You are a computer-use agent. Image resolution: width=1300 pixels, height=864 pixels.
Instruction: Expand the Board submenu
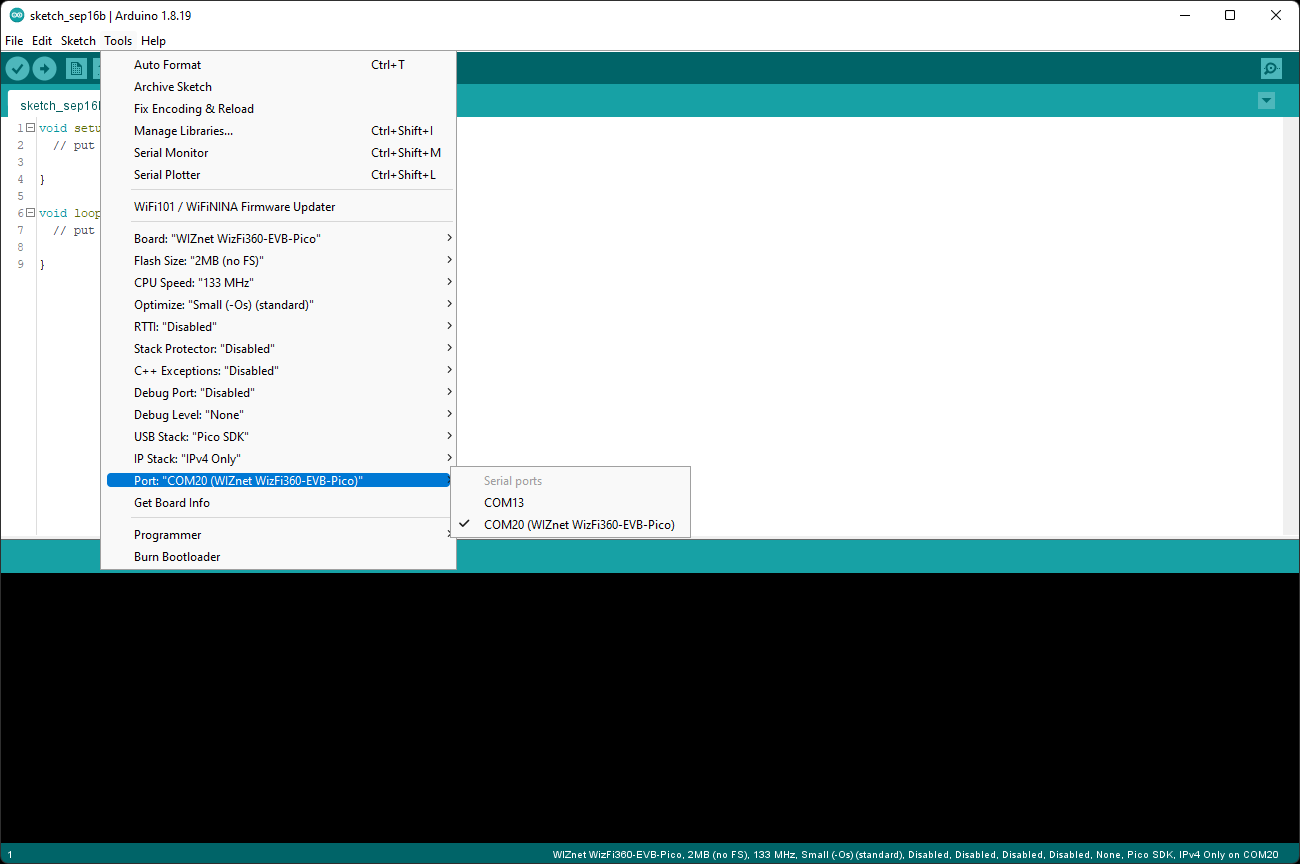tap(279, 239)
